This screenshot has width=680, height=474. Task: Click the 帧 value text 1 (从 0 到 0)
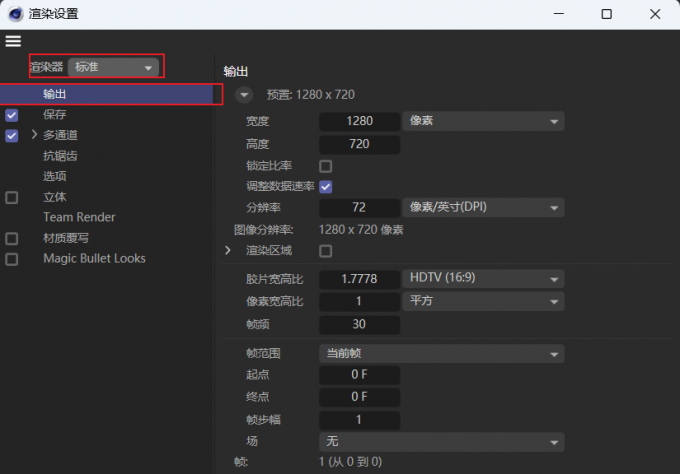(350, 462)
